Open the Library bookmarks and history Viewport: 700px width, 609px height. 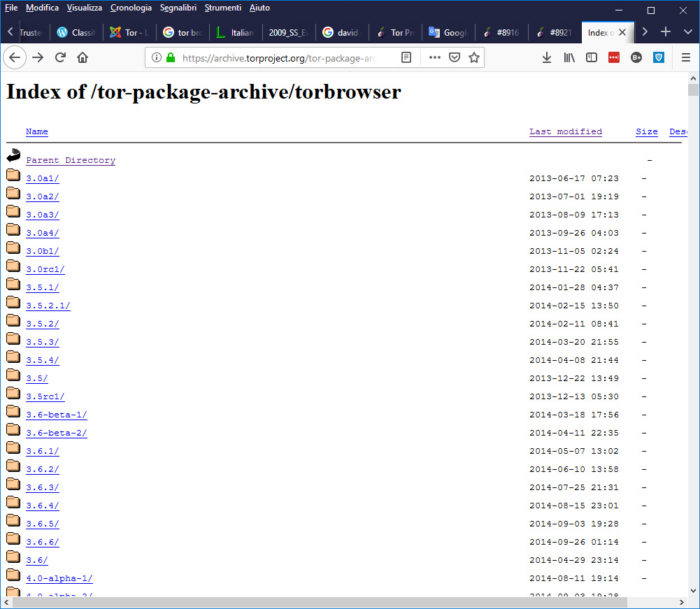coord(569,58)
